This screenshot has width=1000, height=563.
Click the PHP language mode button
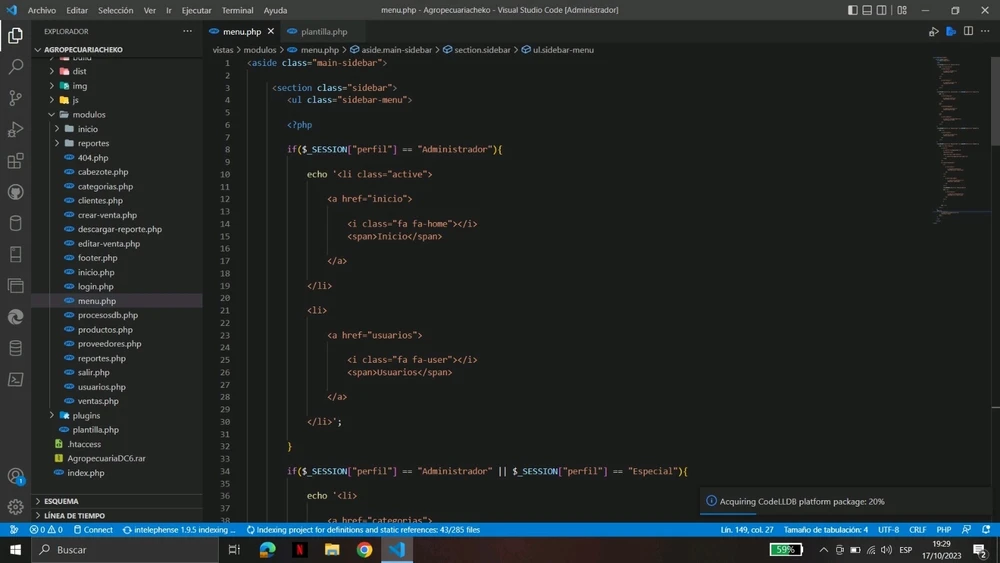(x=943, y=530)
